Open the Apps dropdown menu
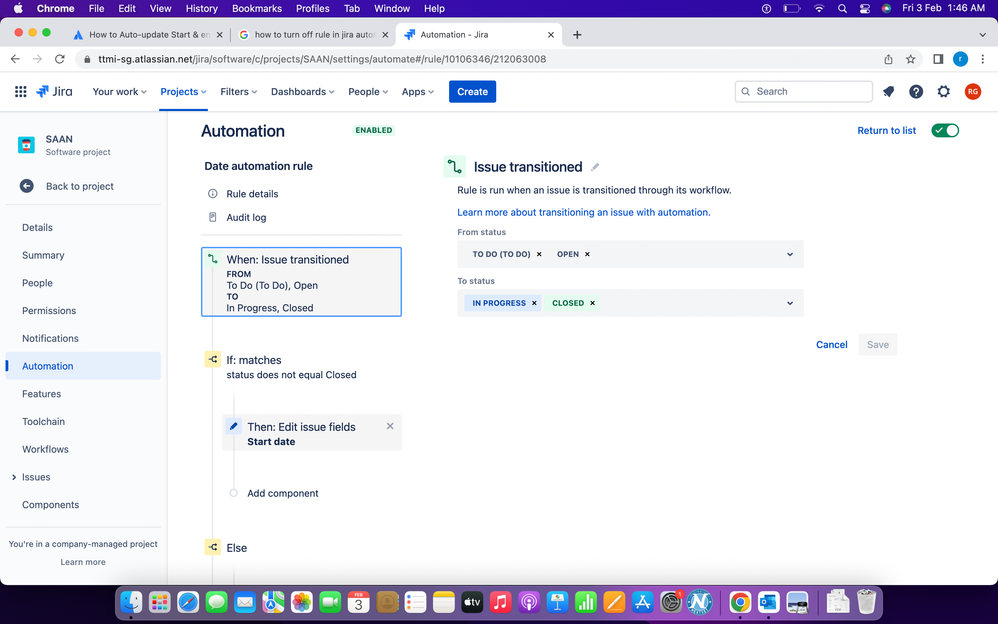 pos(418,92)
